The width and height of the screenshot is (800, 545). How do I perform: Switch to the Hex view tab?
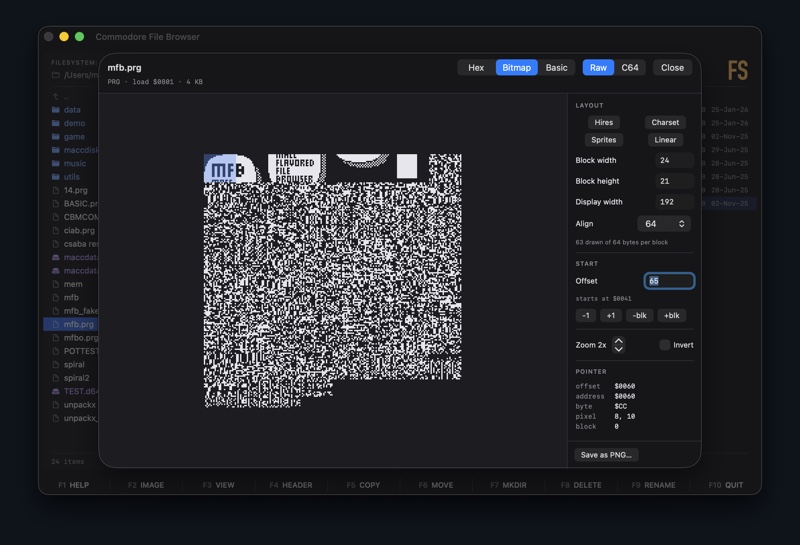point(476,67)
